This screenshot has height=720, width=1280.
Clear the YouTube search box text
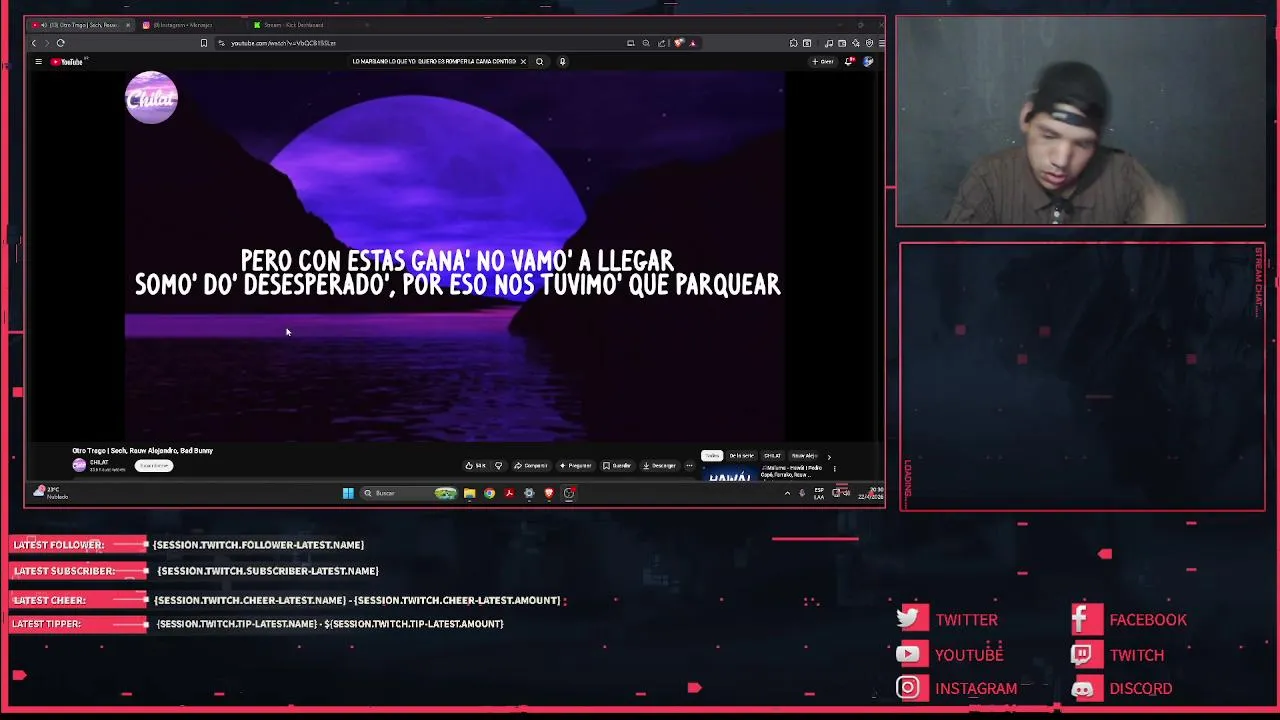(523, 62)
